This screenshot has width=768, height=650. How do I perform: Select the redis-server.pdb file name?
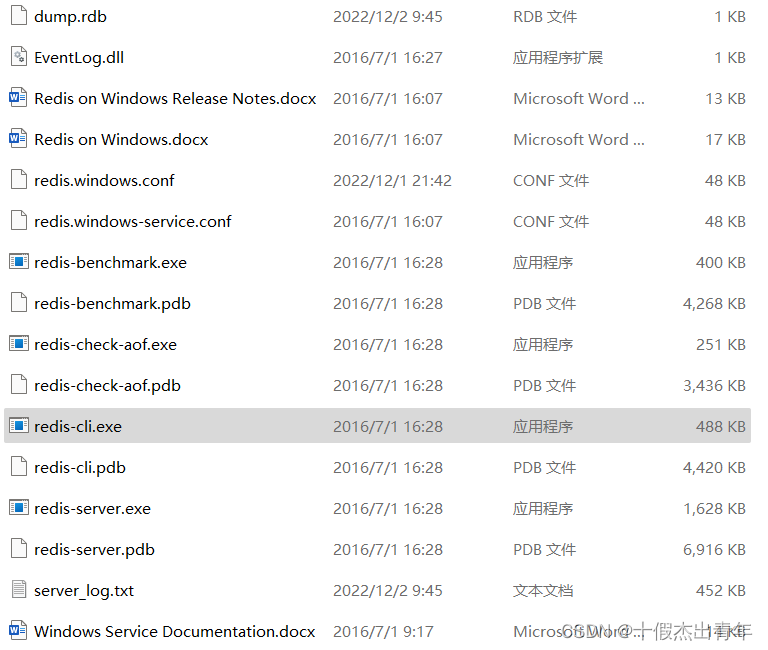coord(94,550)
